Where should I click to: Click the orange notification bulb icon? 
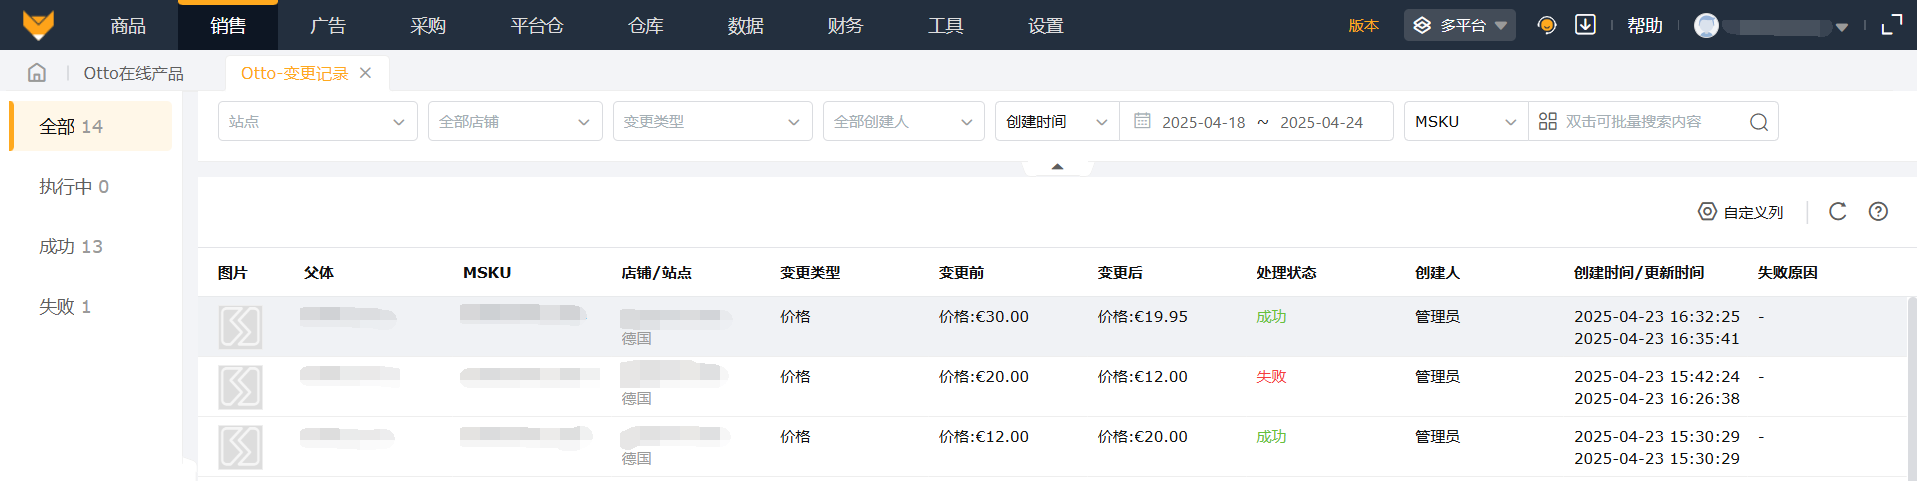point(1546,25)
